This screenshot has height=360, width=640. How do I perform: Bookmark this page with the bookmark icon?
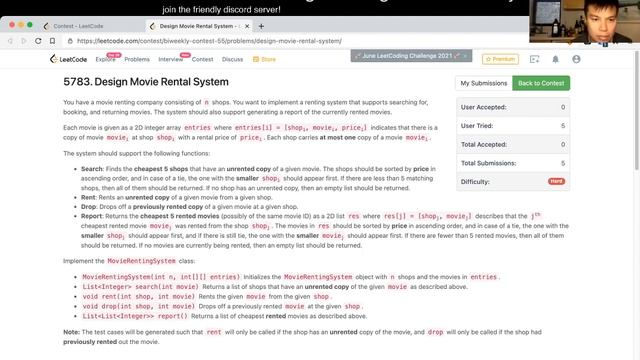pos(52,41)
